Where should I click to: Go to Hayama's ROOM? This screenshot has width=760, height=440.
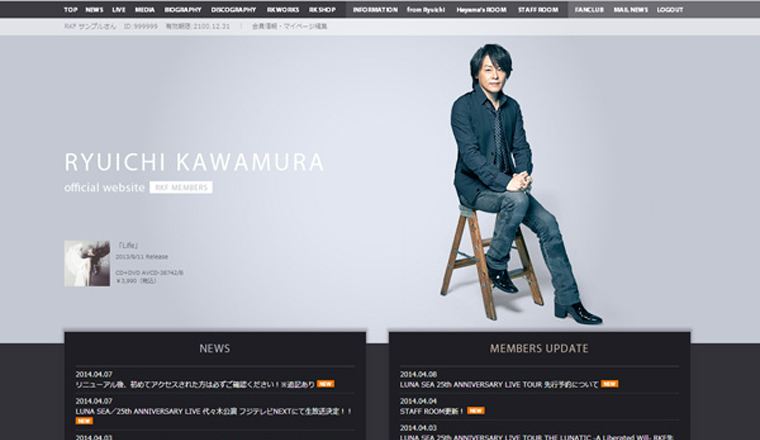click(481, 10)
